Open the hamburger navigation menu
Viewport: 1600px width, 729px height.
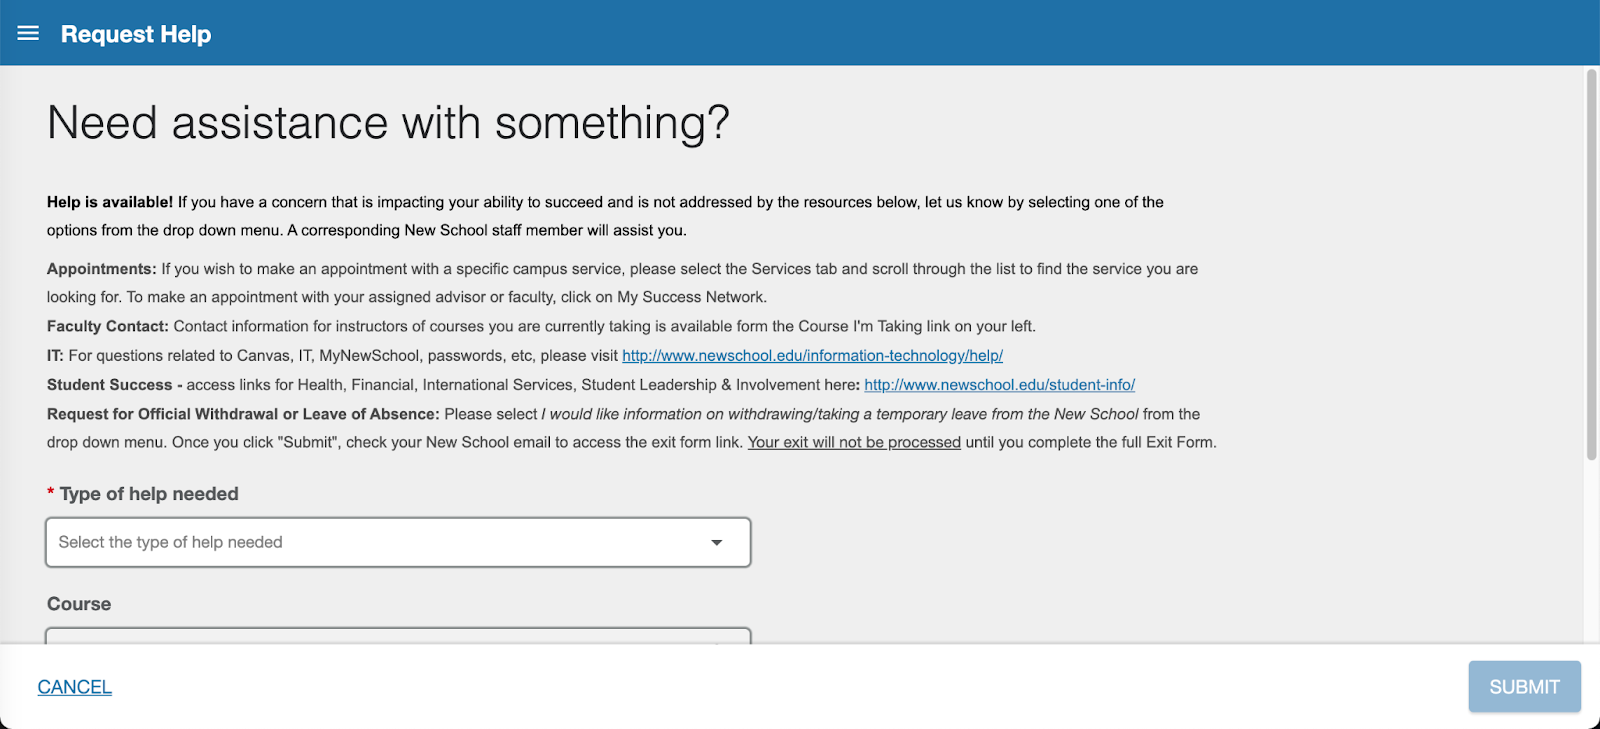pyautogui.click(x=28, y=33)
